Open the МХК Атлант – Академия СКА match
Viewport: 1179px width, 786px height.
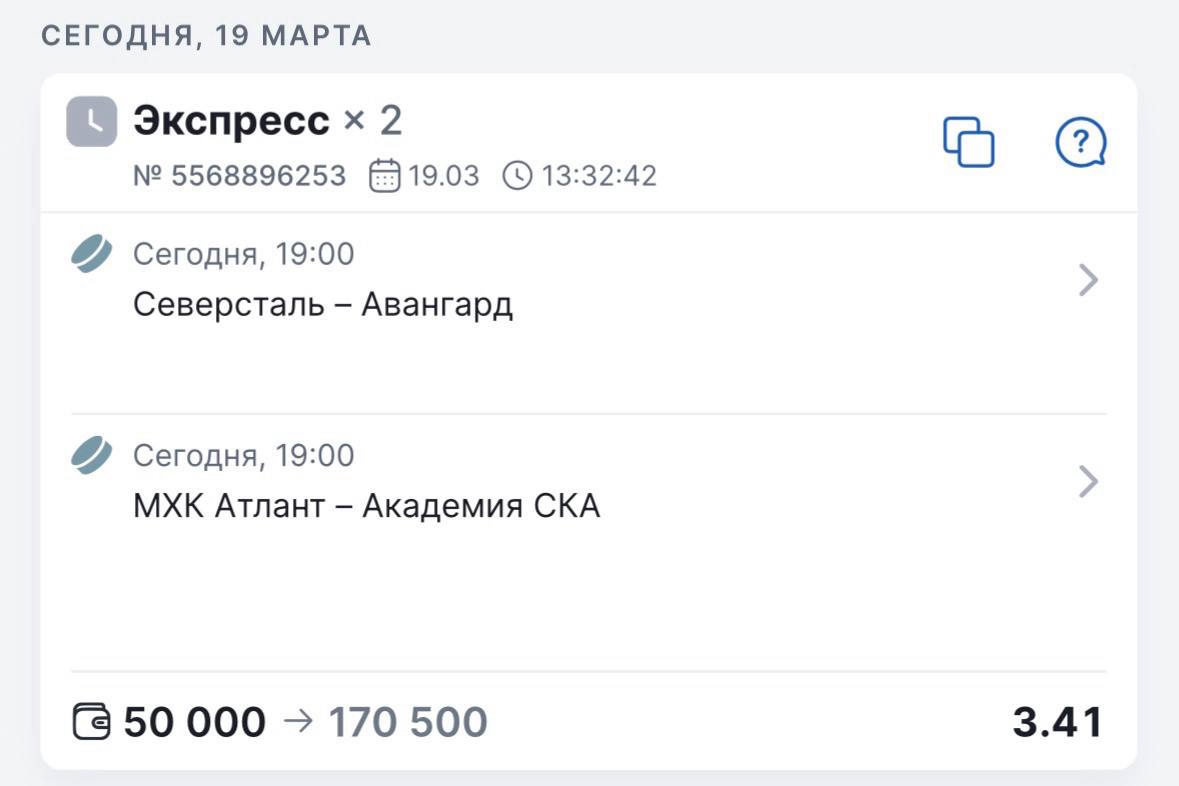pos(366,506)
